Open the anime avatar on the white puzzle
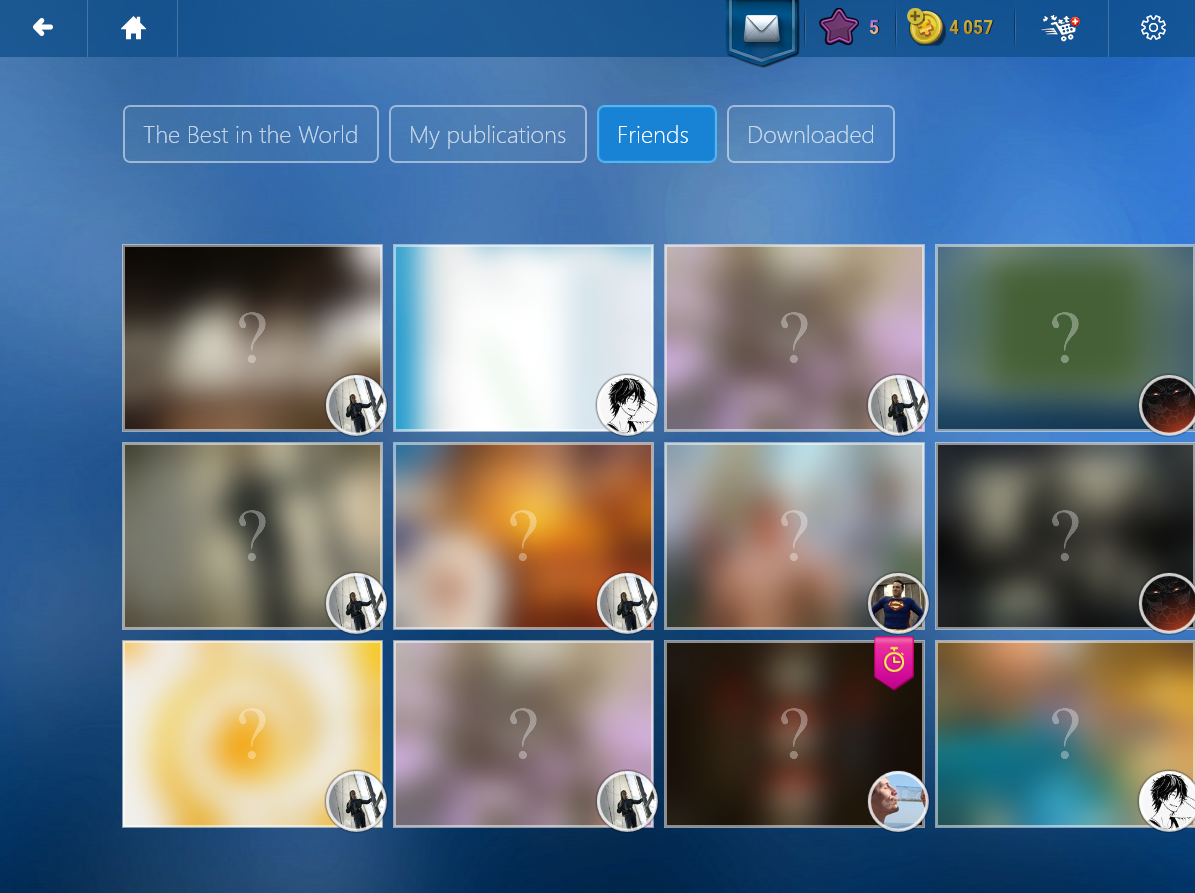Viewport: 1195px width, 893px height. [x=626, y=405]
